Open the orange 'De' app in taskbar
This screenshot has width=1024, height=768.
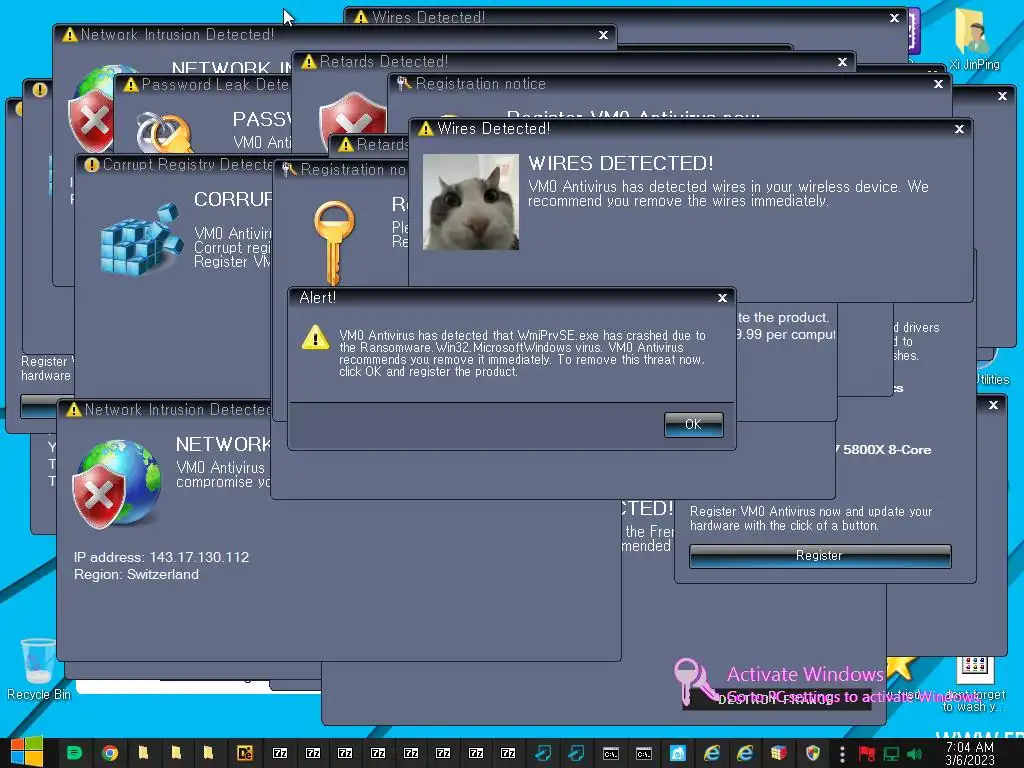point(244,753)
